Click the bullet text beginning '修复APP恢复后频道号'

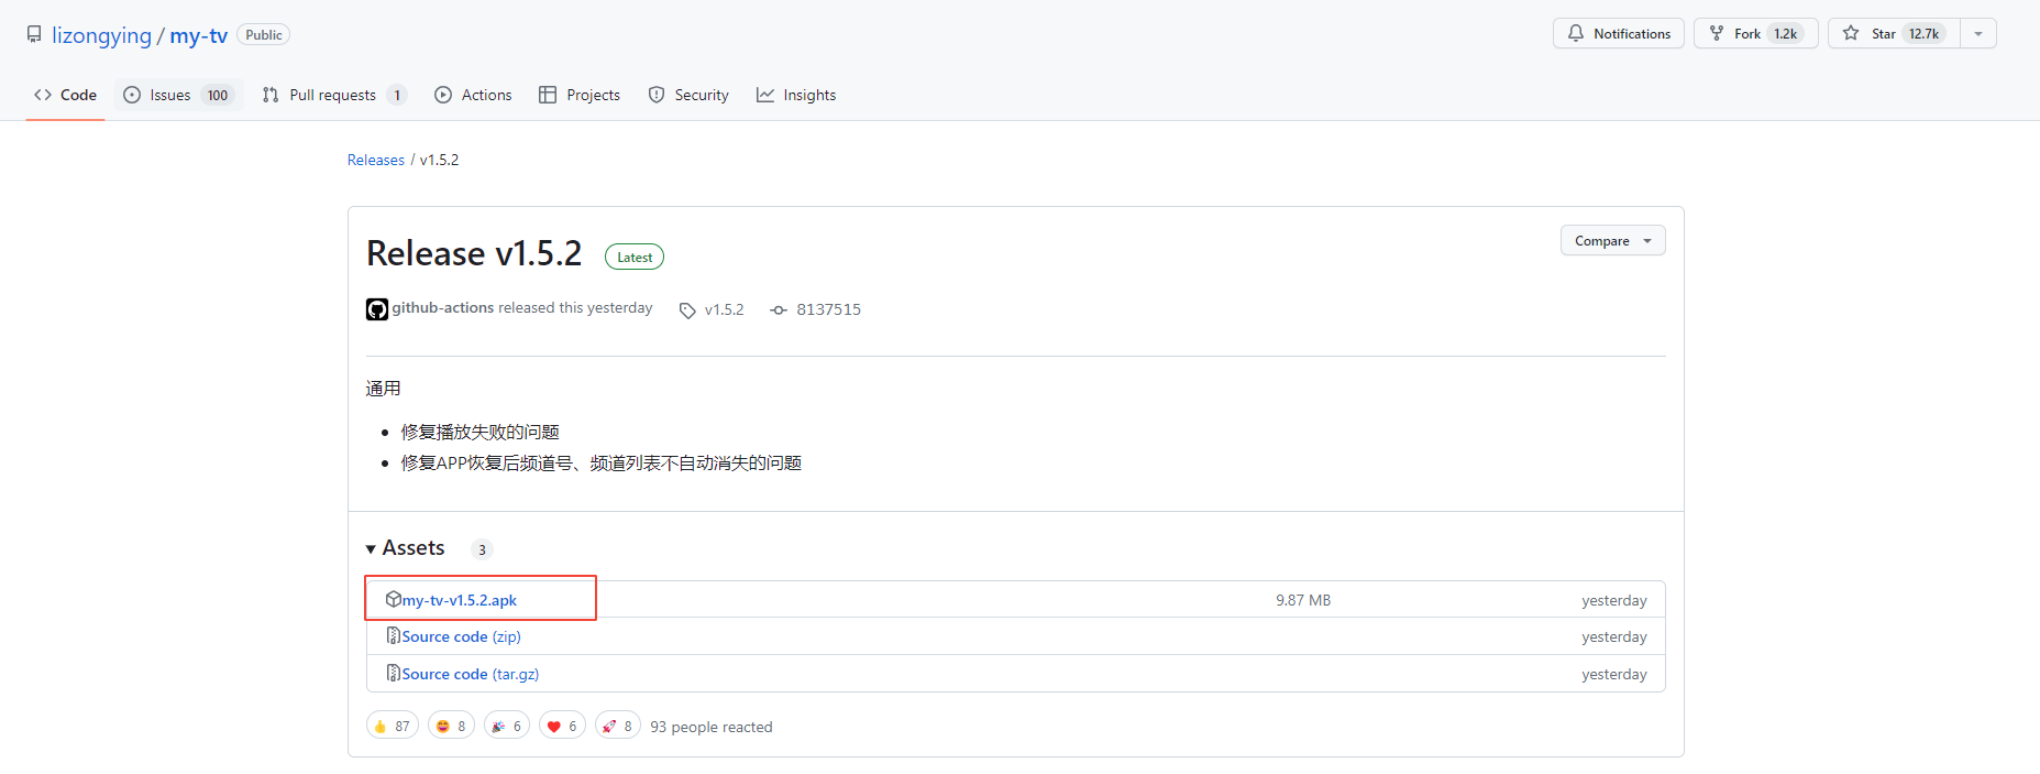coord(601,463)
